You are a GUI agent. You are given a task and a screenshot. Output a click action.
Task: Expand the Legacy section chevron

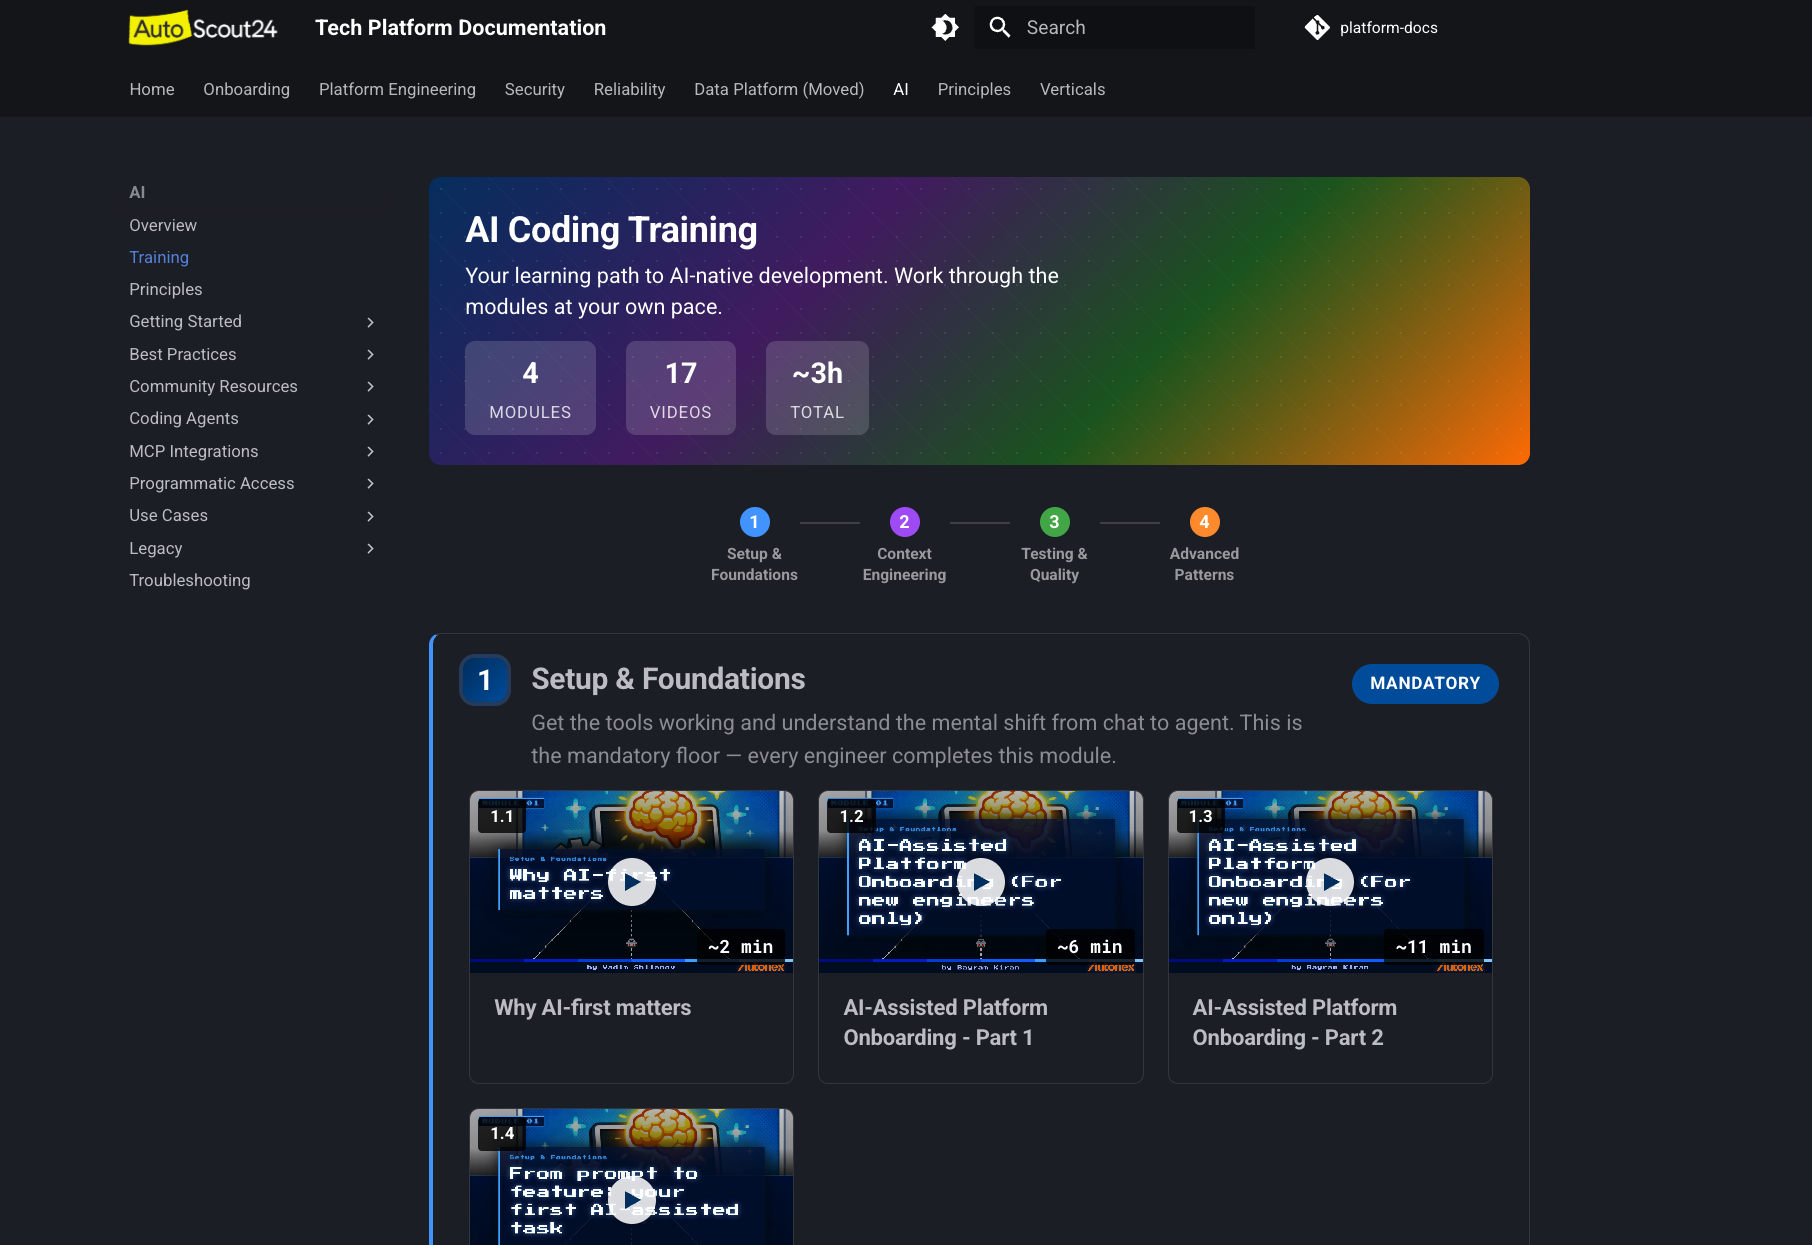point(370,548)
